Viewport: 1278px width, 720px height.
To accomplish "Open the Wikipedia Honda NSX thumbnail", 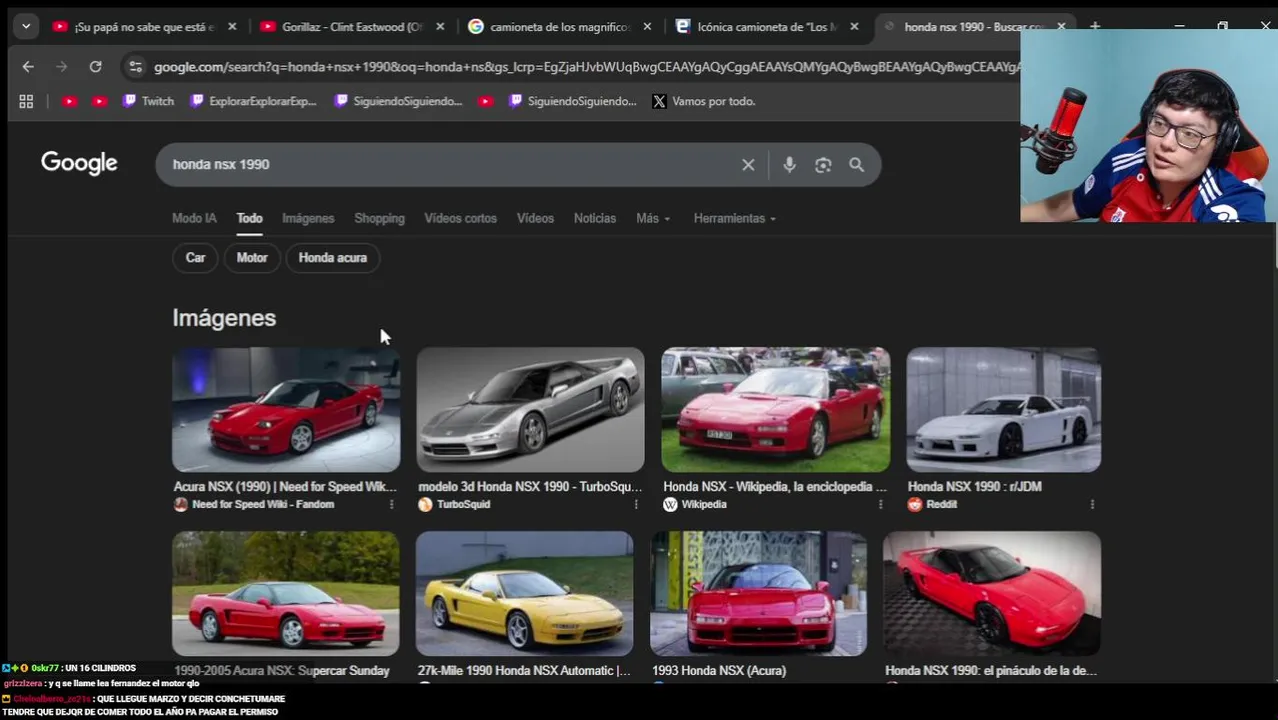I will [775, 409].
